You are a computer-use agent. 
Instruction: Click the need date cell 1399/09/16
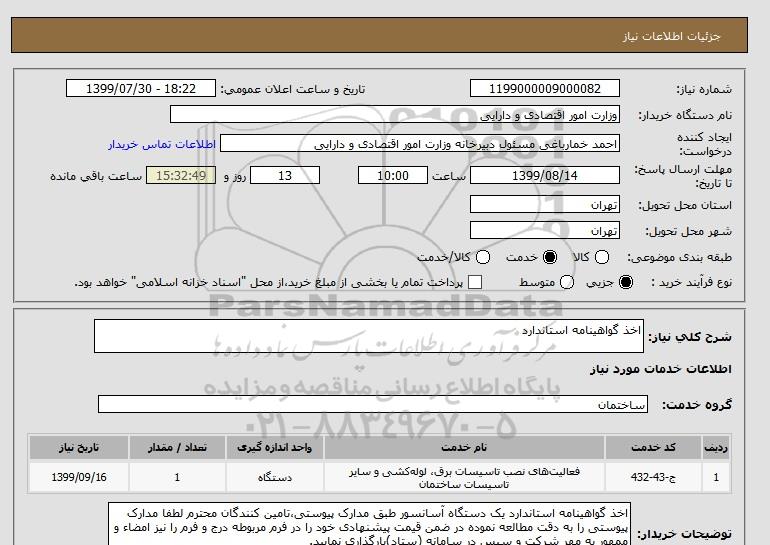(x=79, y=477)
